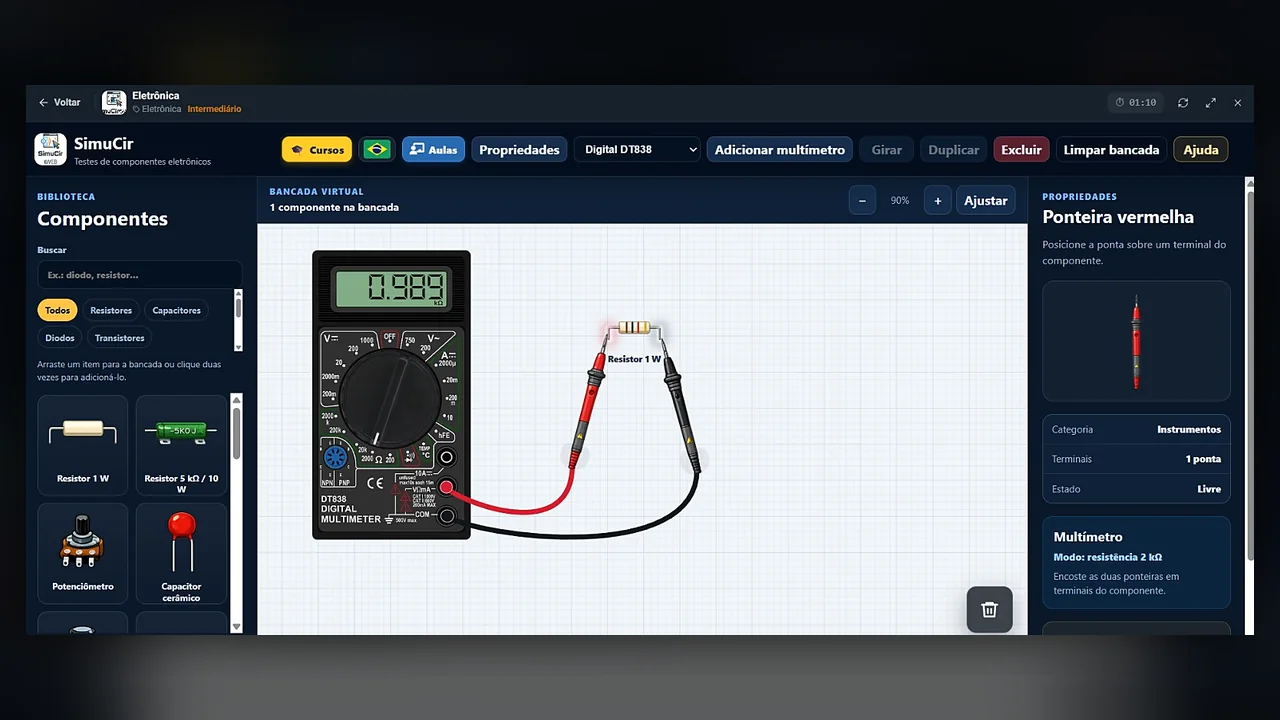Click the Voltar link text
This screenshot has height=720, width=1280.
tap(67, 103)
